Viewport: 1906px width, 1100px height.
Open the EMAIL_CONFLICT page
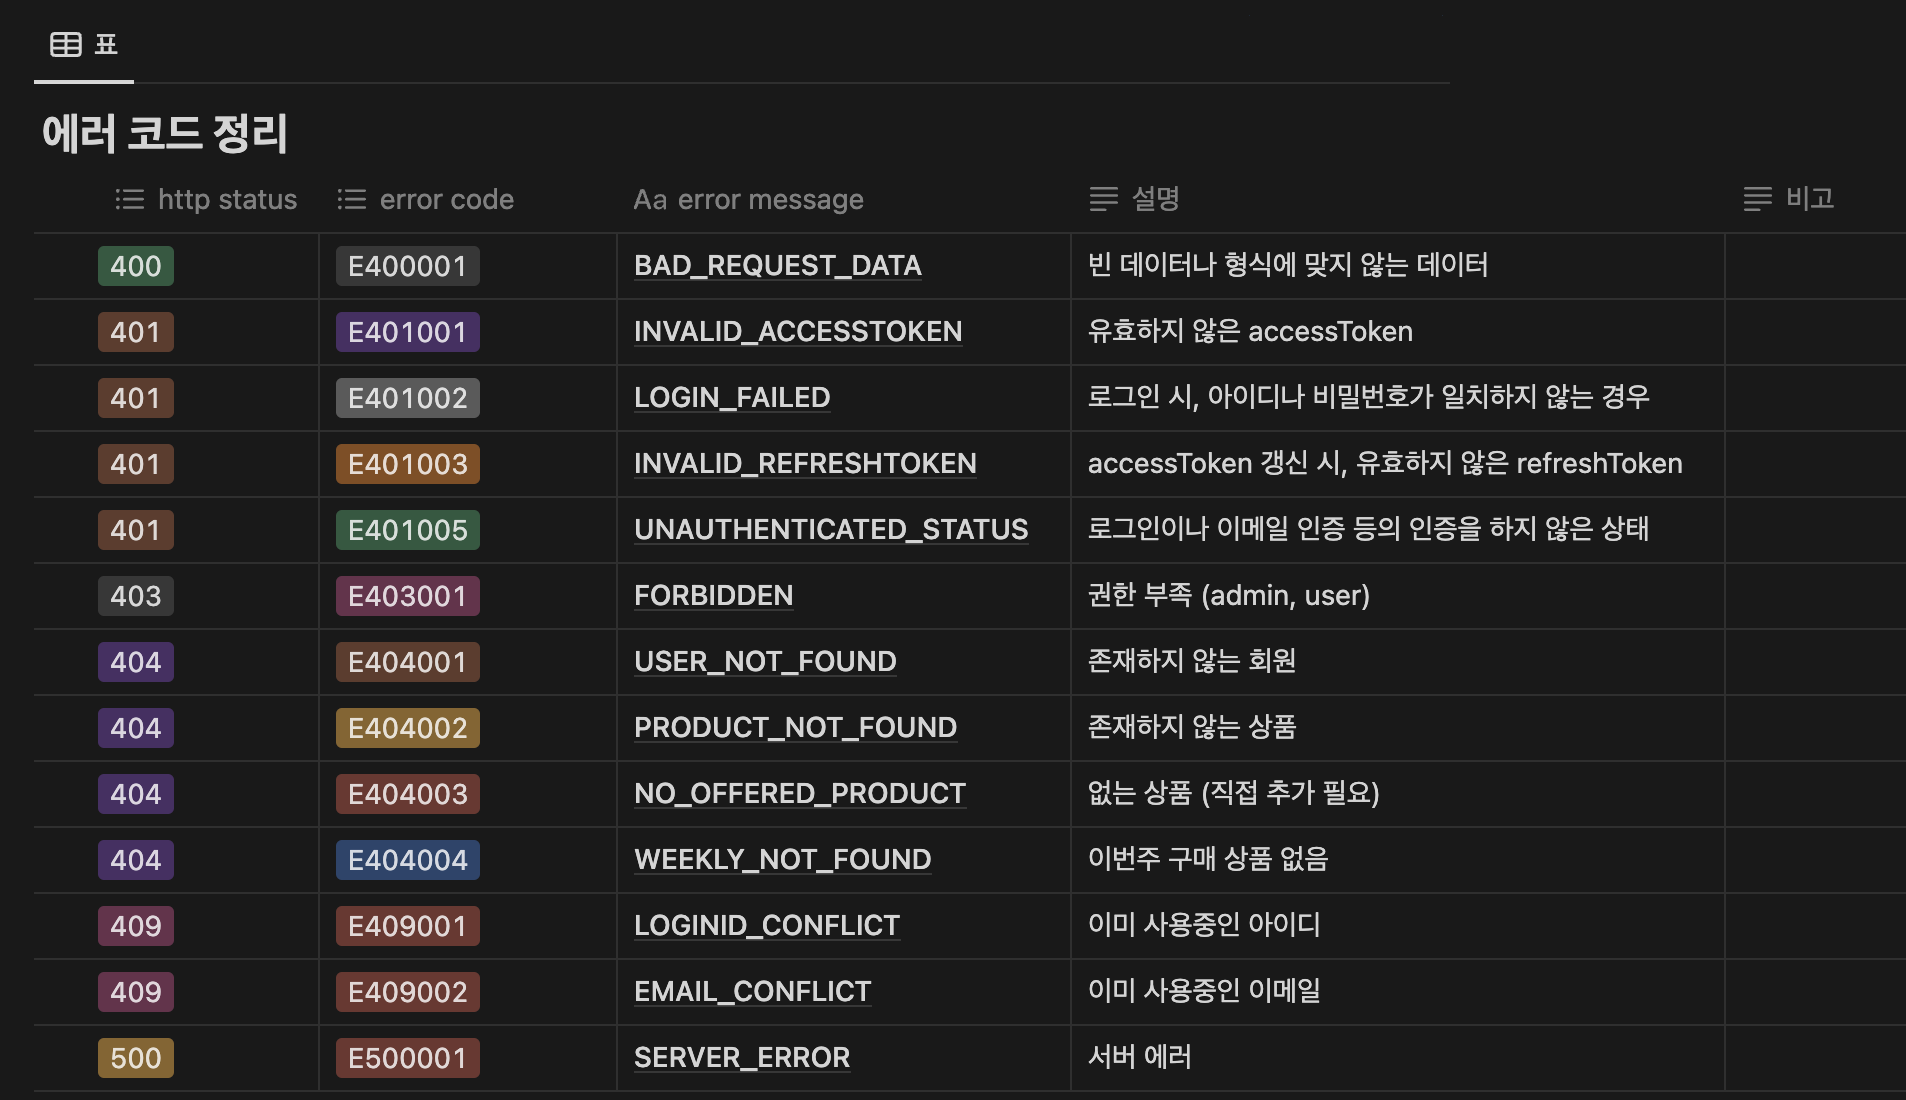[x=752, y=992]
